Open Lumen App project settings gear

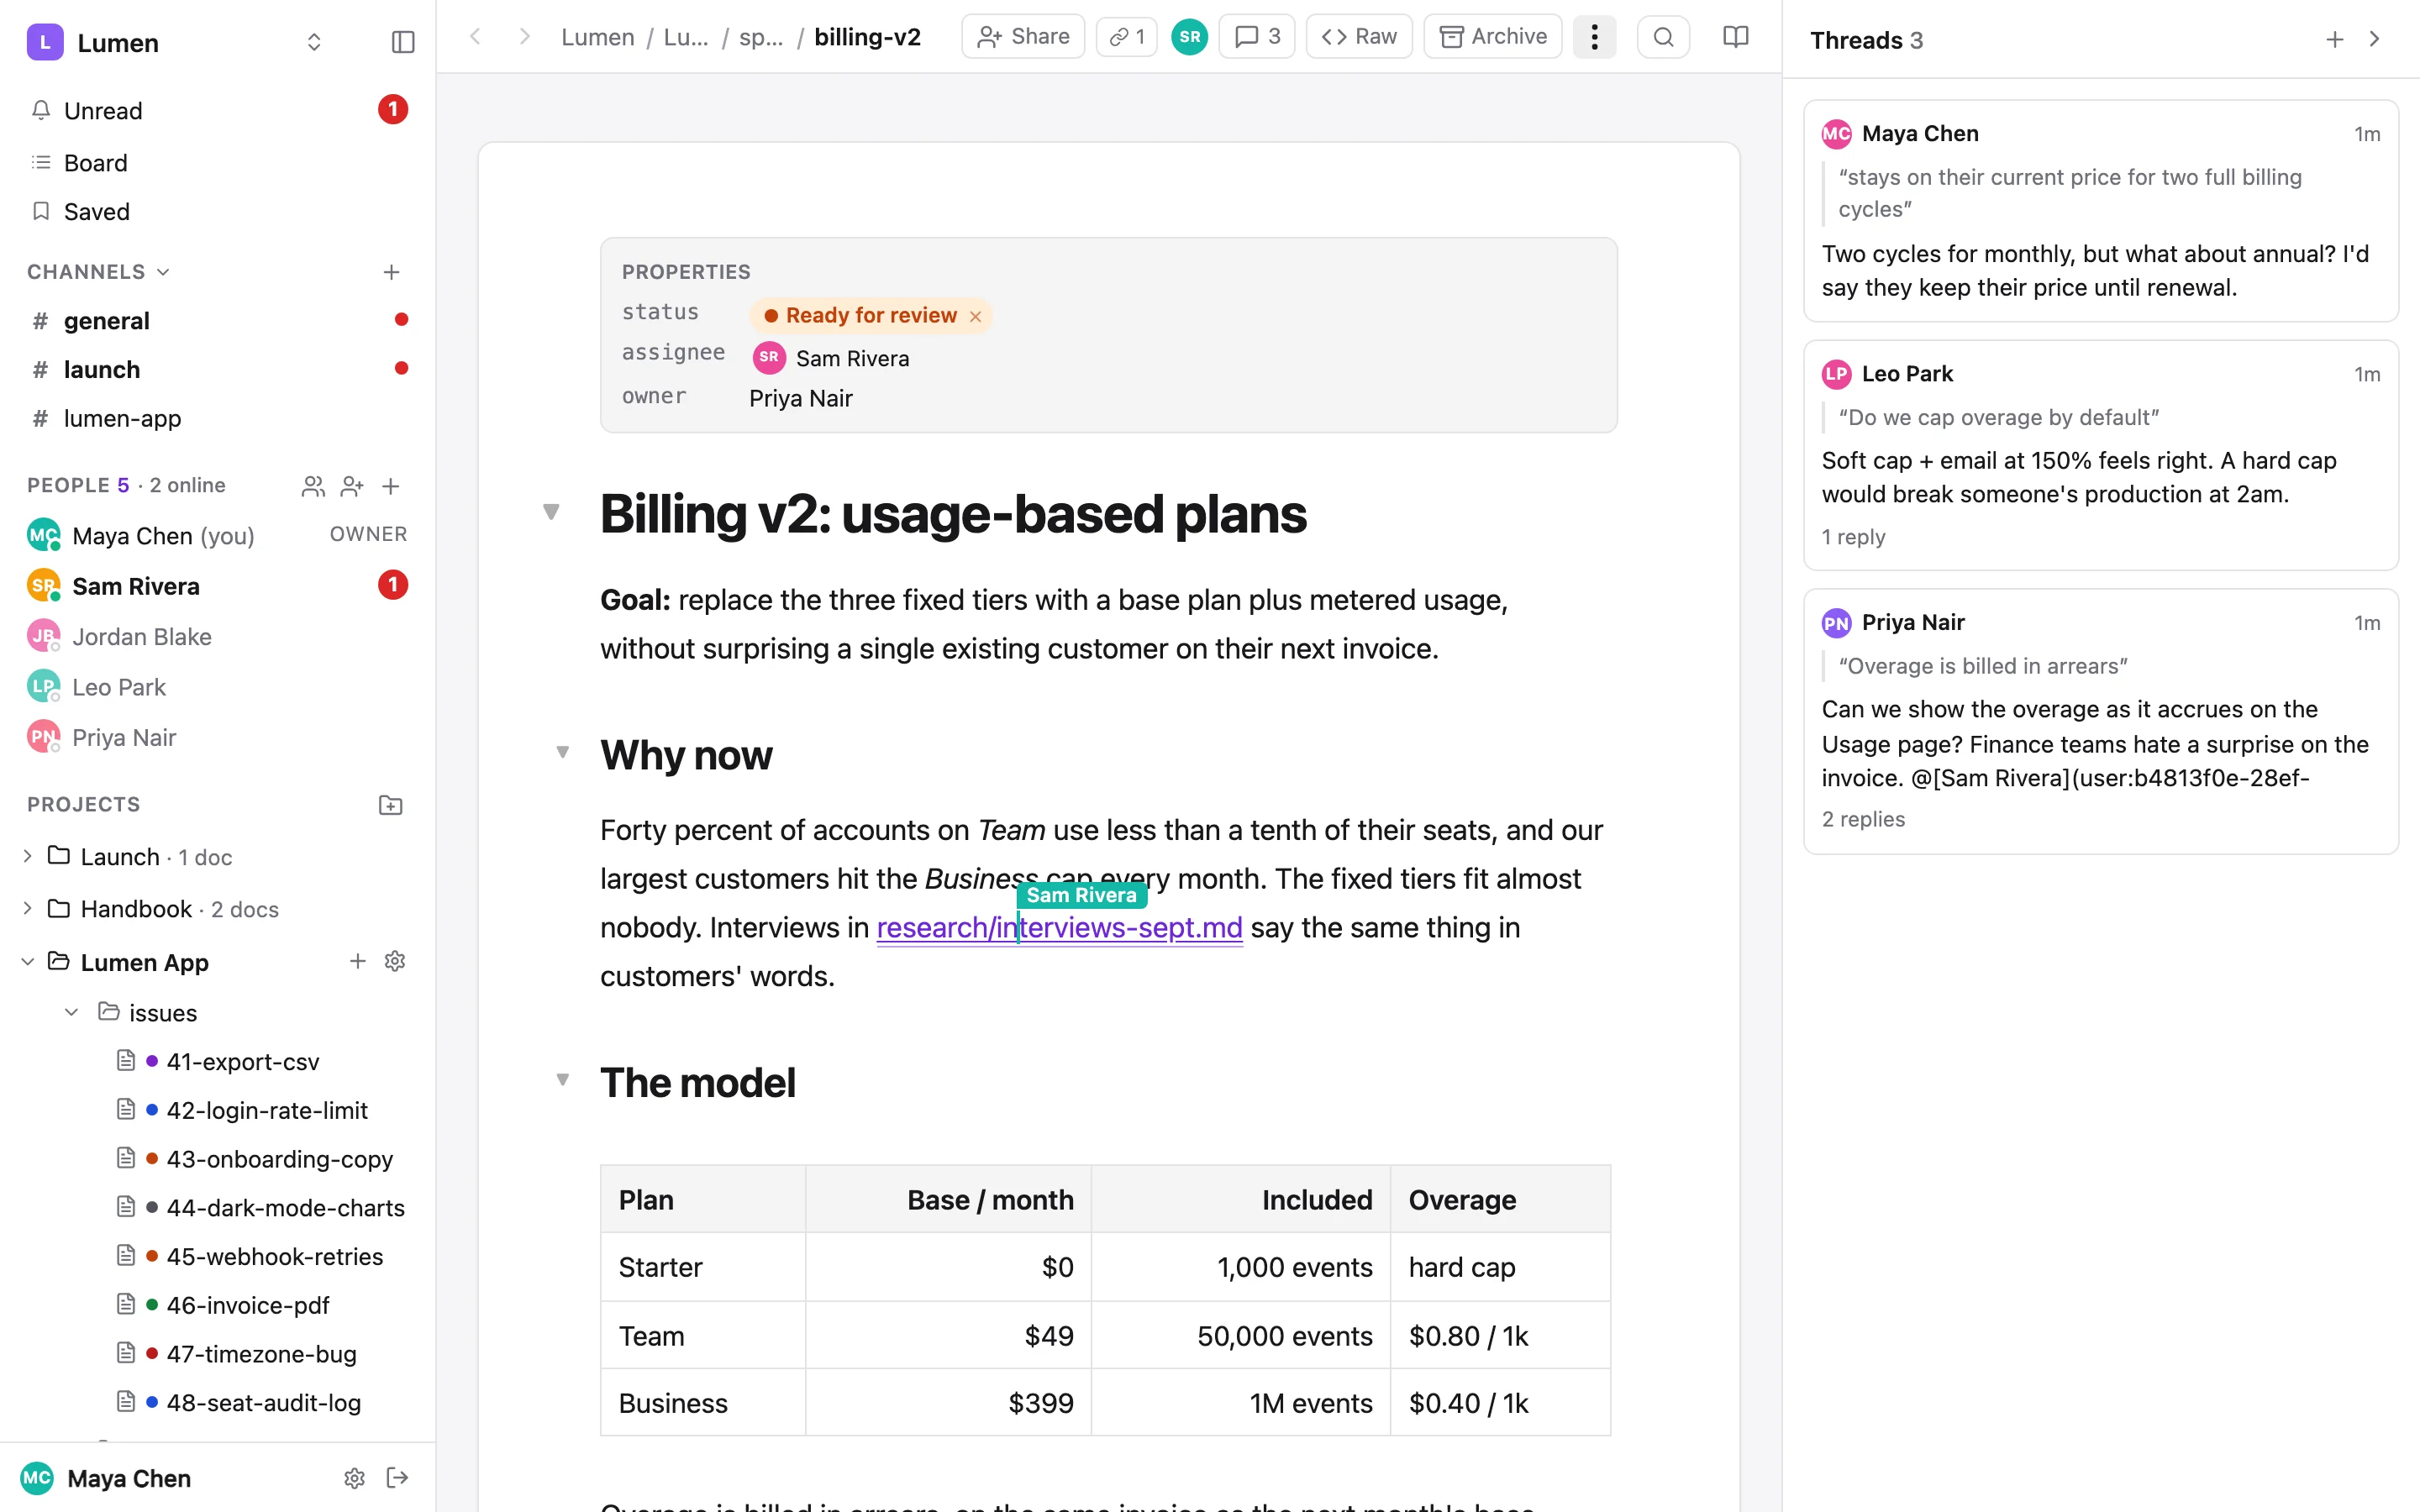[x=395, y=961]
